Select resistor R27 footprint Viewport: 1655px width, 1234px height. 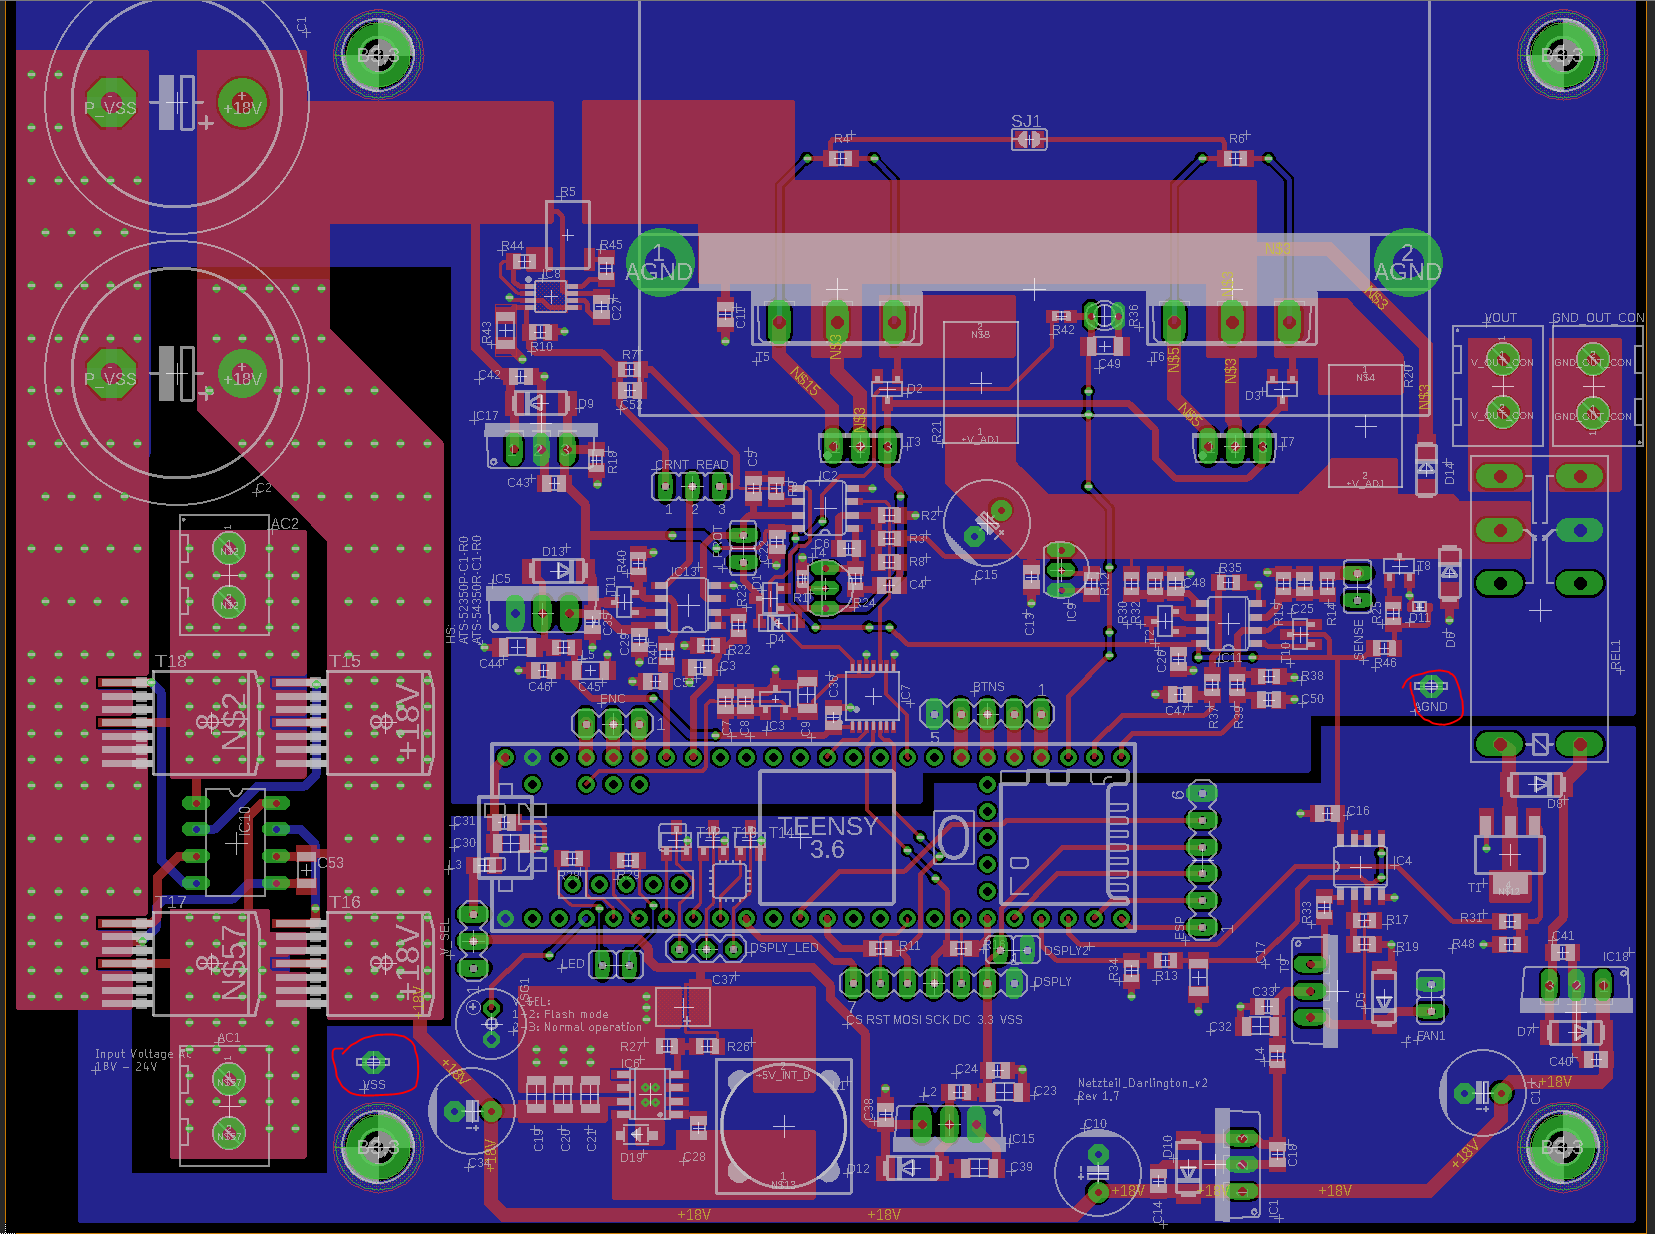coord(667,1046)
